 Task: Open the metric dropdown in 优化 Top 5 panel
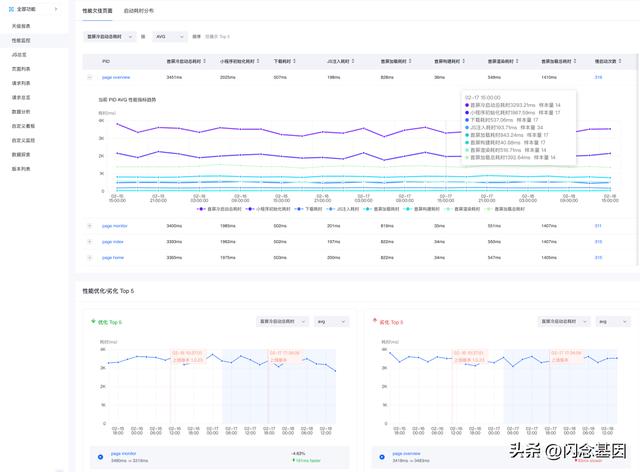coord(282,322)
